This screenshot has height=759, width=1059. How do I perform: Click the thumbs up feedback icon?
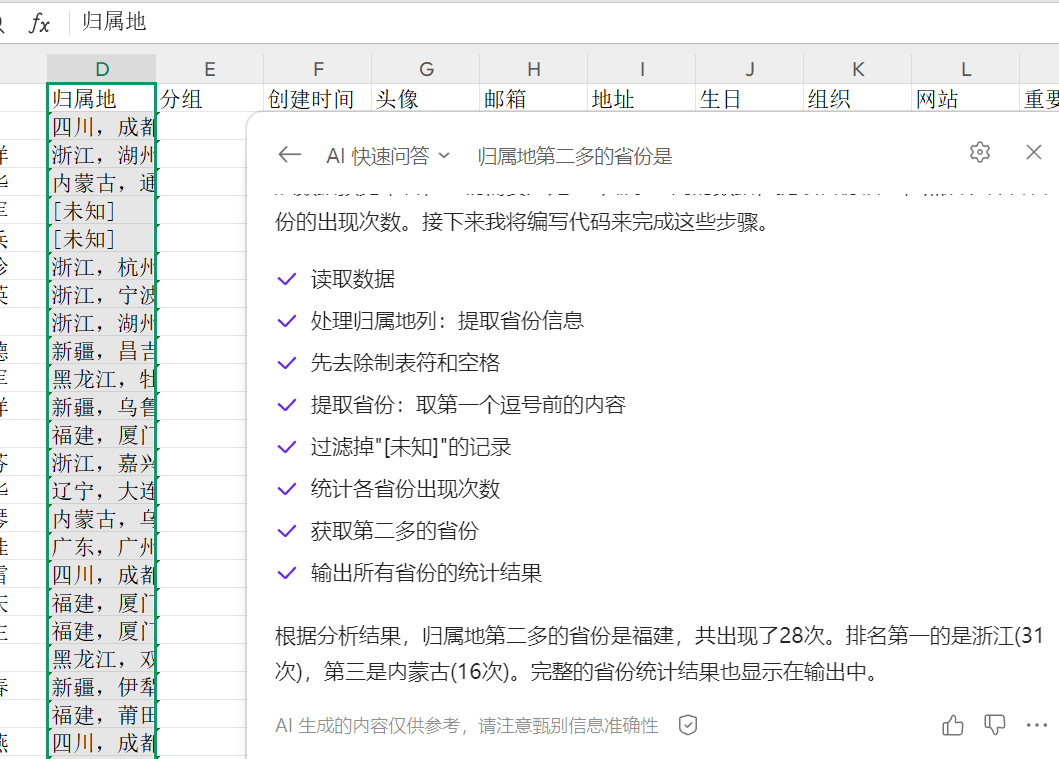(953, 725)
